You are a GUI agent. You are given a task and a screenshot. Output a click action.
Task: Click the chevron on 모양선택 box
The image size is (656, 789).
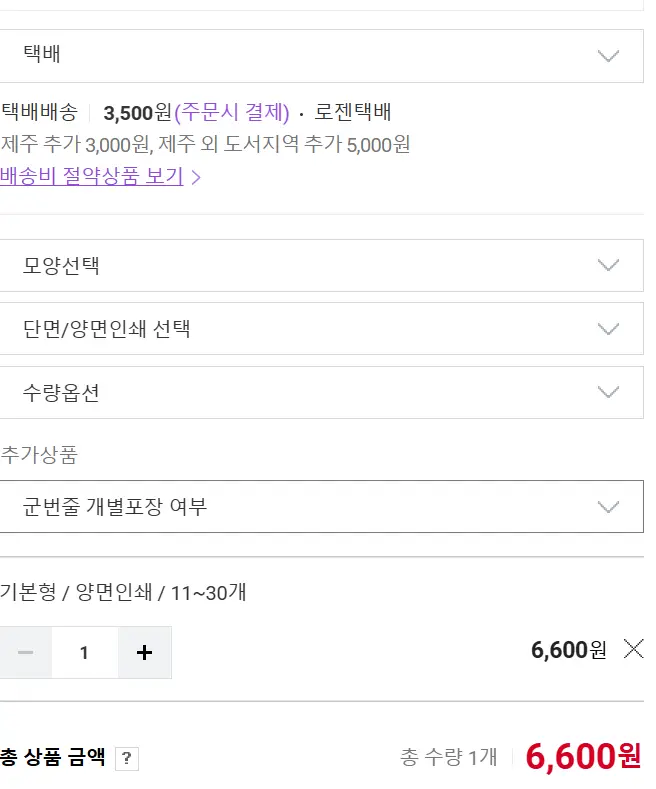(608, 266)
